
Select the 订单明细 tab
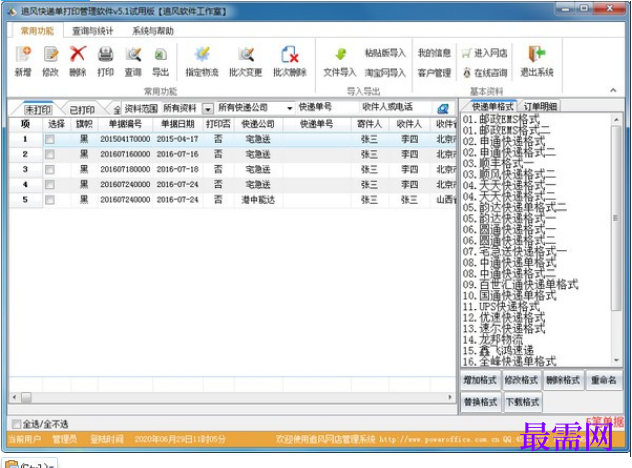(x=541, y=106)
